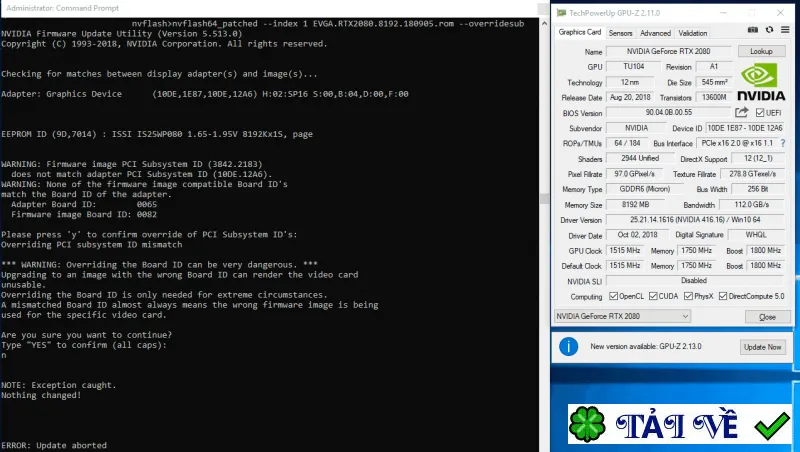This screenshot has height=452, width=800.
Task: Click the GPU-Z screenshot camera icon
Action: coord(753,30)
